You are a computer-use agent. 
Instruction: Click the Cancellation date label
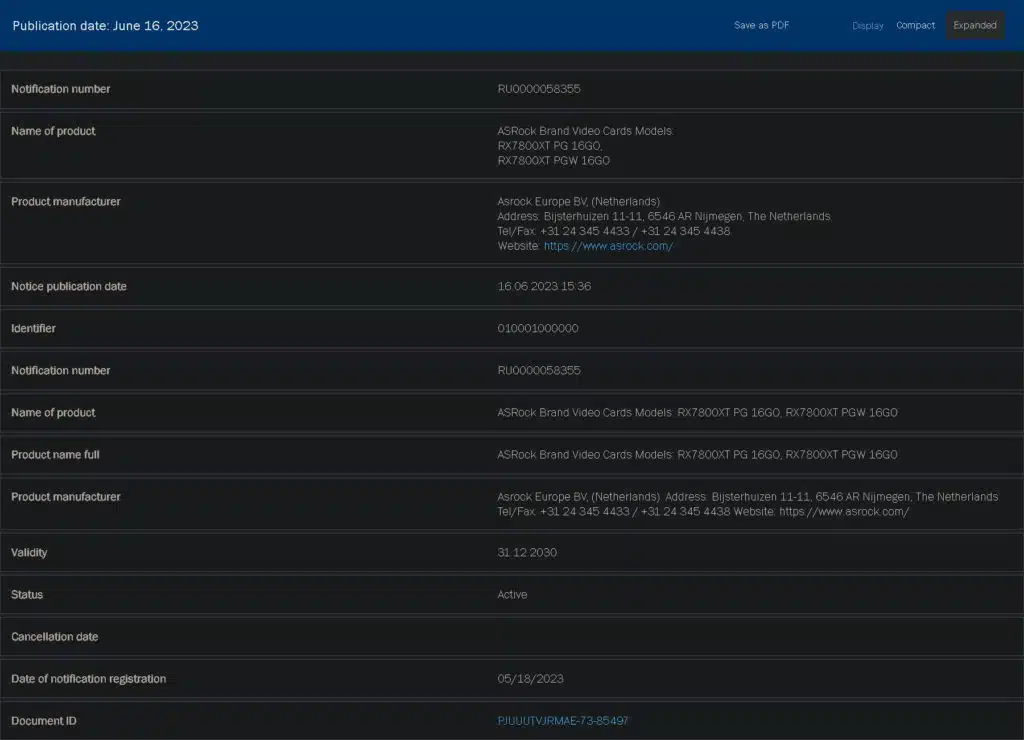coord(54,637)
